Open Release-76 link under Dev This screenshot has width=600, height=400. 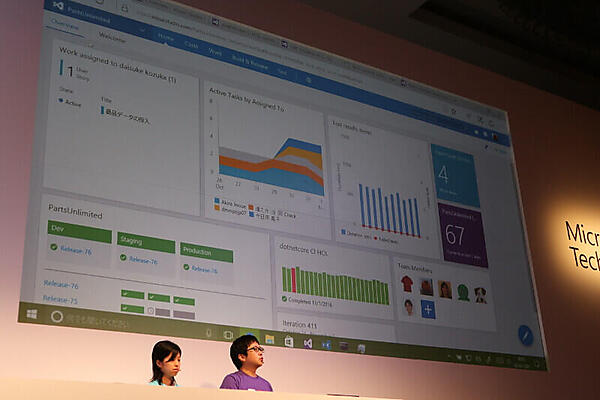click(x=76, y=251)
